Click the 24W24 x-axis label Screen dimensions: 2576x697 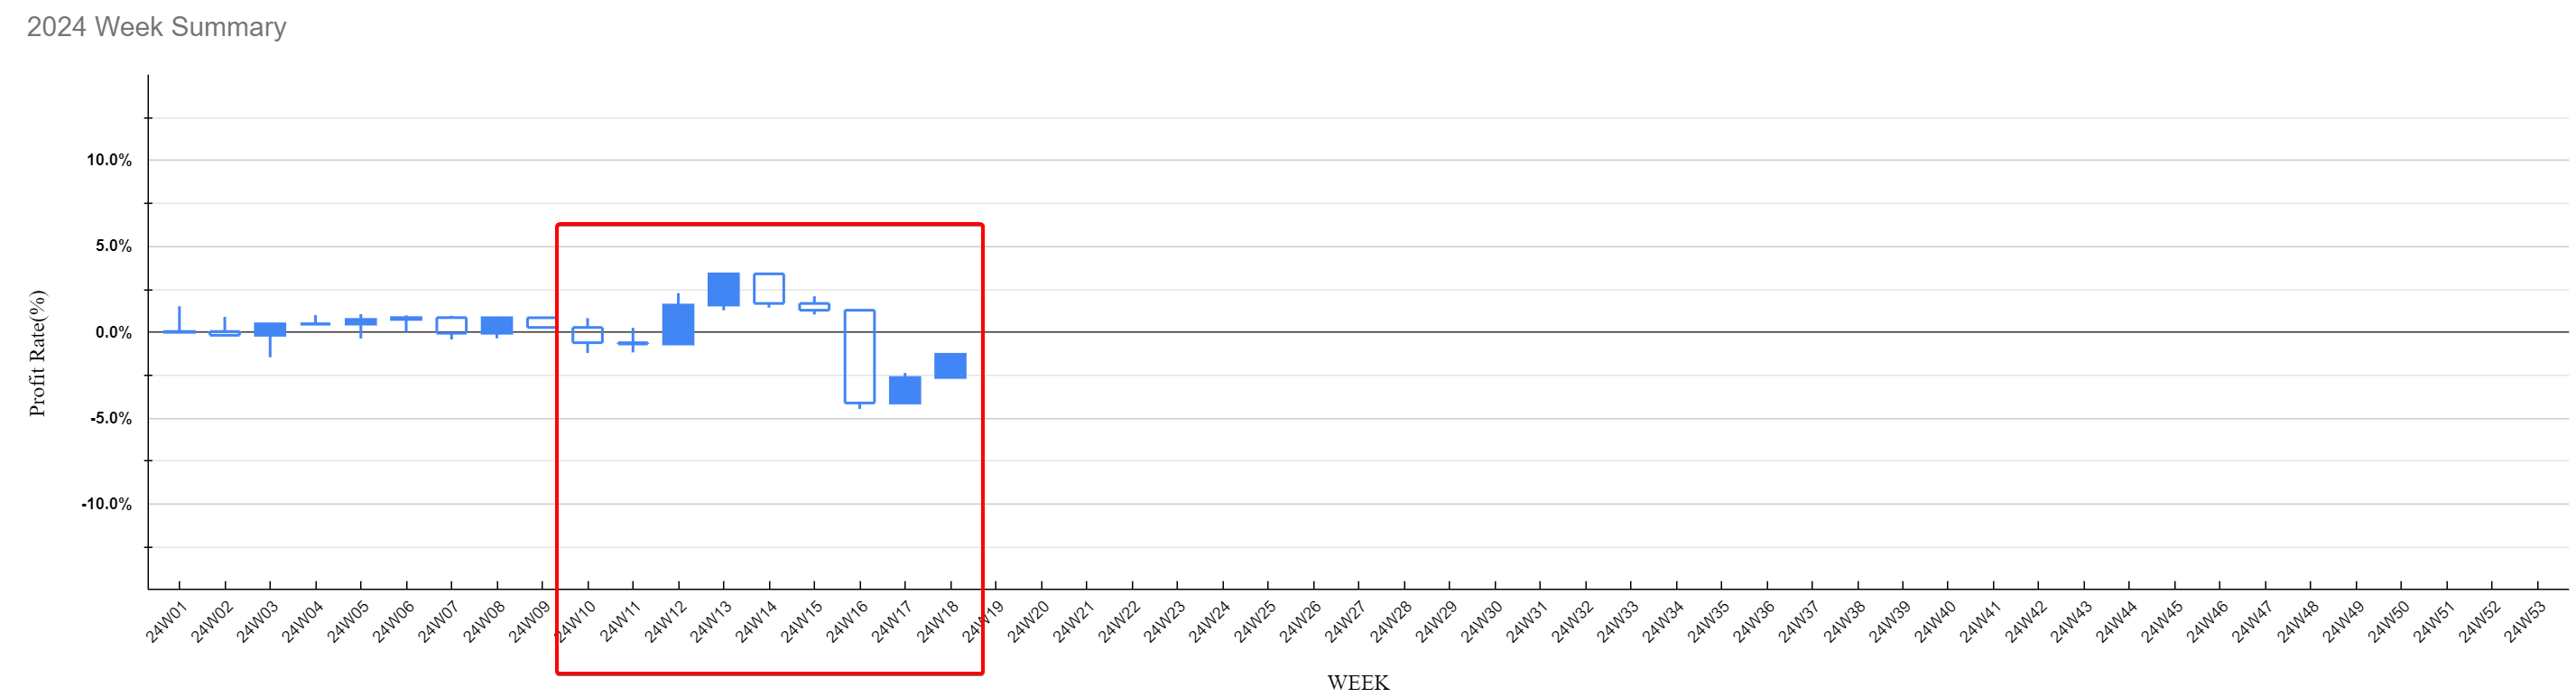(1210, 622)
